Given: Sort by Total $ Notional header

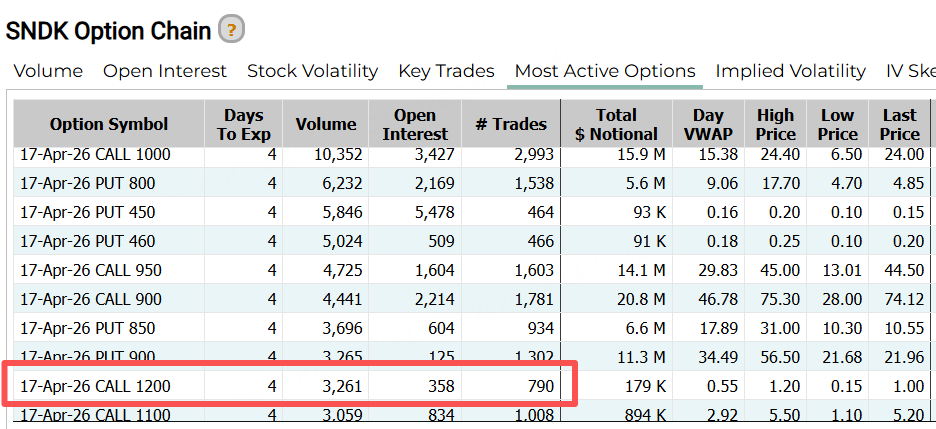Looking at the screenshot, I should pos(616,124).
